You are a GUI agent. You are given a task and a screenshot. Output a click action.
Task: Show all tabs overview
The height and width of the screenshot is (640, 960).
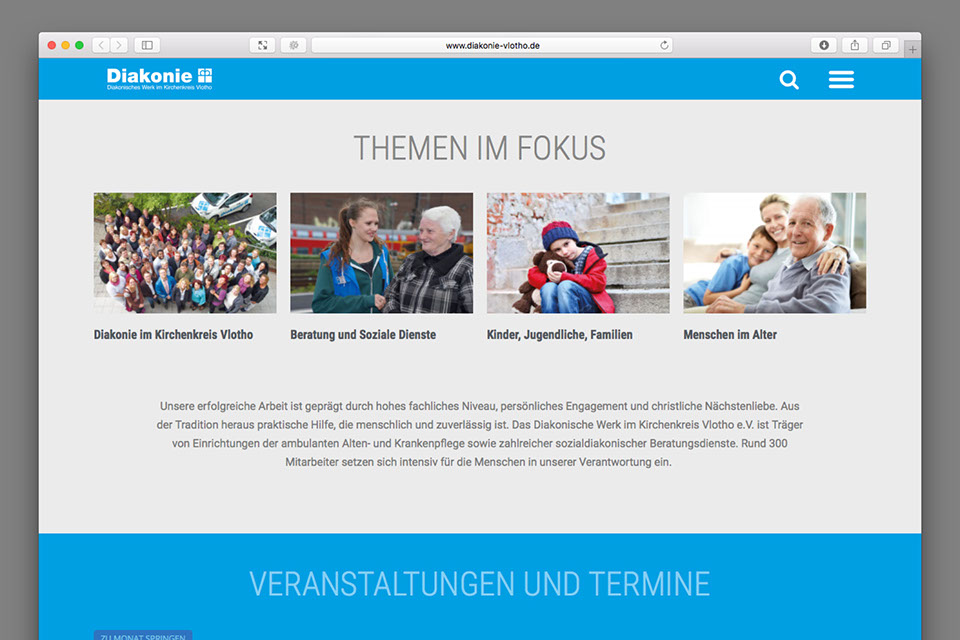point(886,45)
